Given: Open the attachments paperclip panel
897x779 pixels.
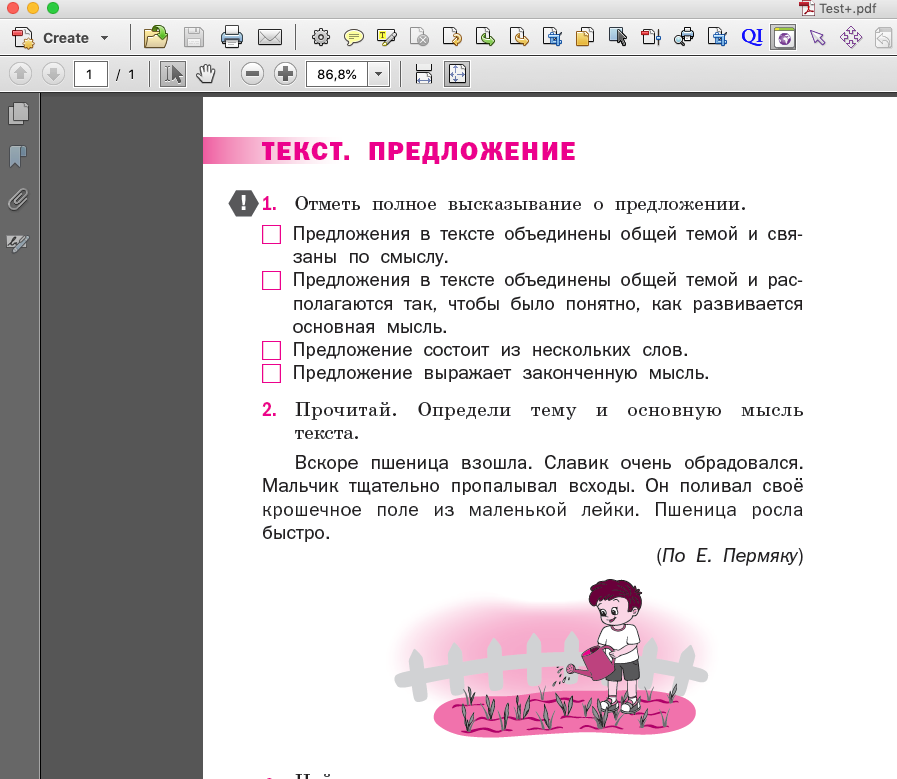Looking at the screenshot, I should (18, 200).
